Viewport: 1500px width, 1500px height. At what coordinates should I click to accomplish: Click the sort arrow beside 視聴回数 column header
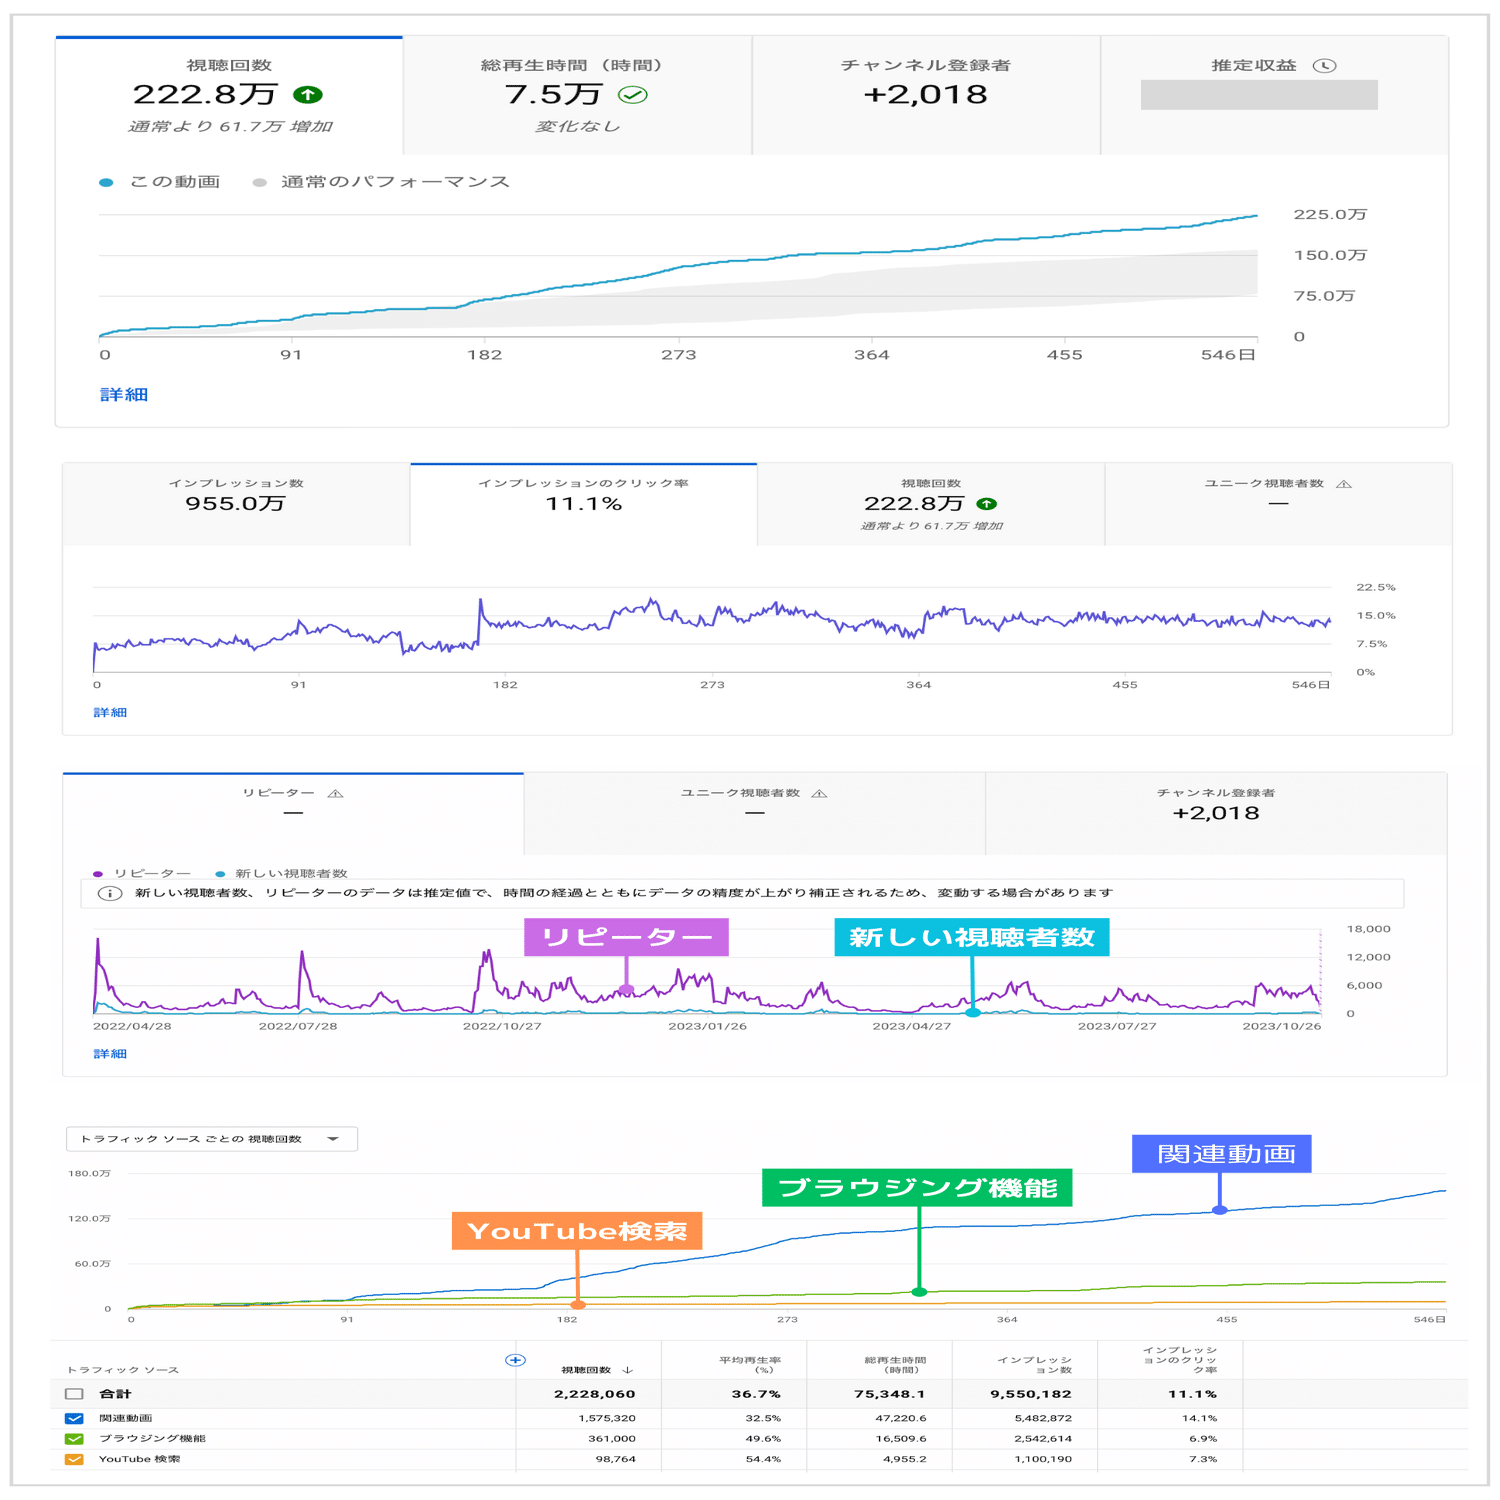[x=627, y=1370]
